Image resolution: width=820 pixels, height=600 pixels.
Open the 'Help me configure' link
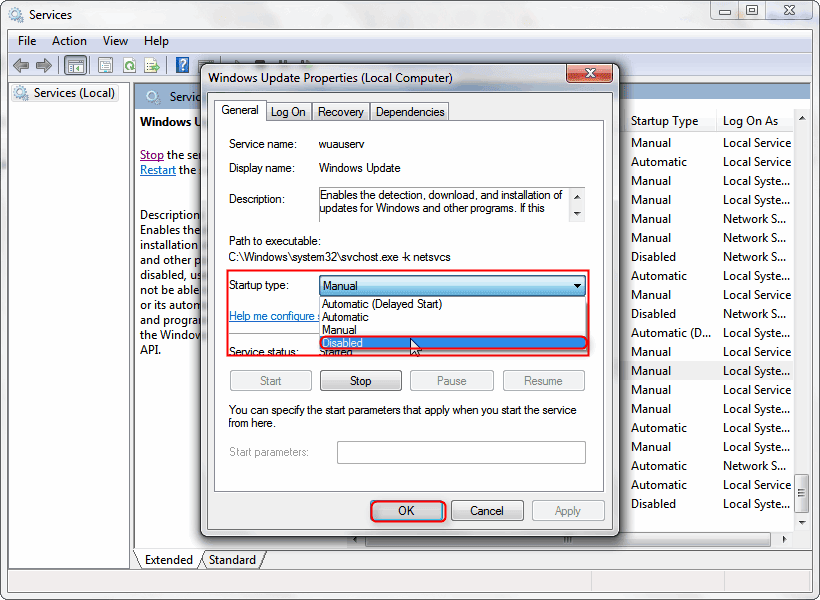[274, 316]
